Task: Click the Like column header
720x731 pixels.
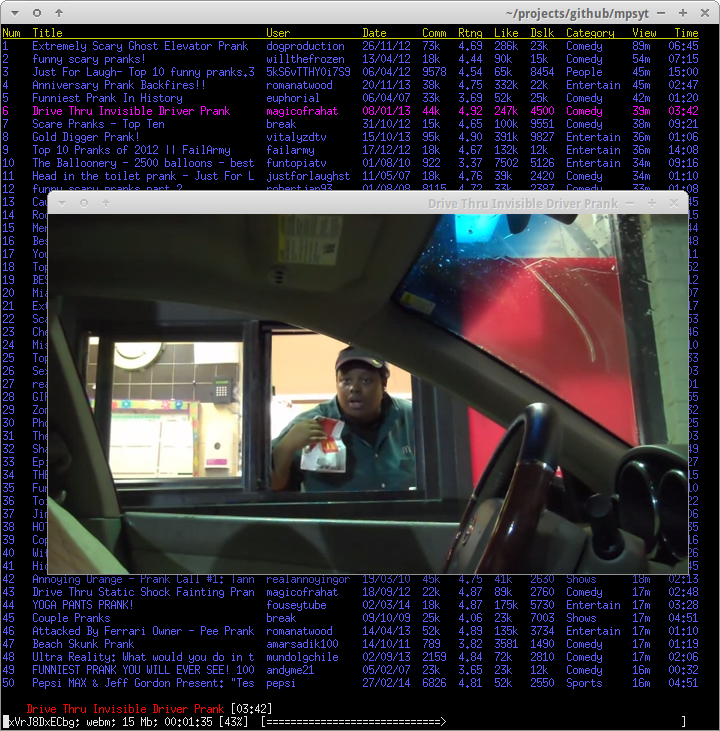Action: coord(506,33)
